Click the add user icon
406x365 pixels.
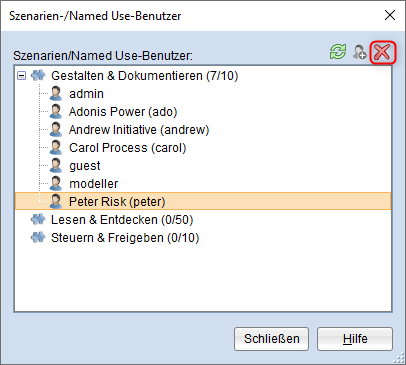pyautogui.click(x=360, y=52)
